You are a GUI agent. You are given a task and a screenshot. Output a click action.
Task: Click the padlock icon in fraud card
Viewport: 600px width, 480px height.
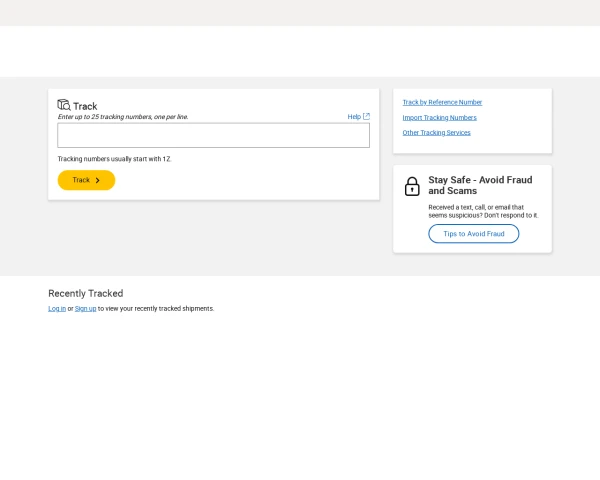pyautogui.click(x=412, y=186)
